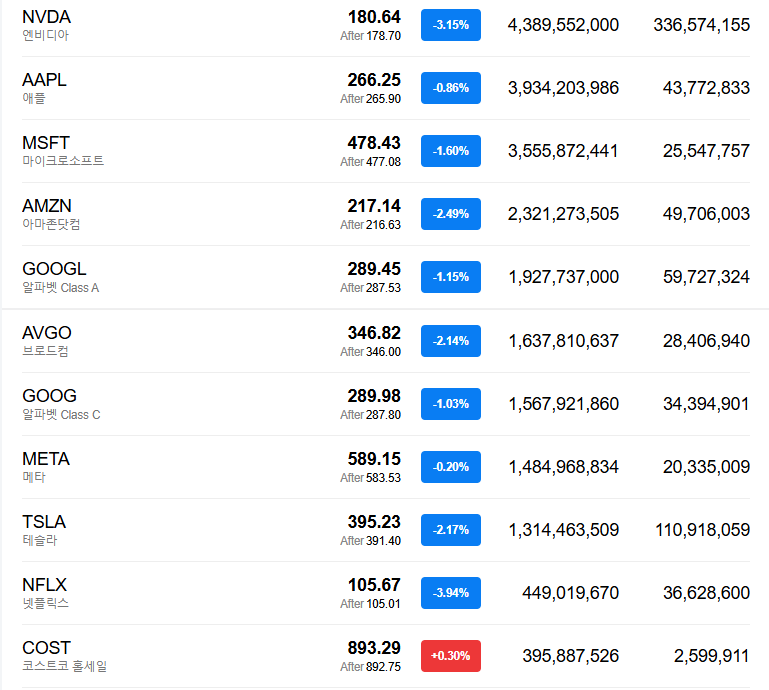Click NVDA market cap 4,389,552,000
The image size is (769, 690).
tap(564, 25)
